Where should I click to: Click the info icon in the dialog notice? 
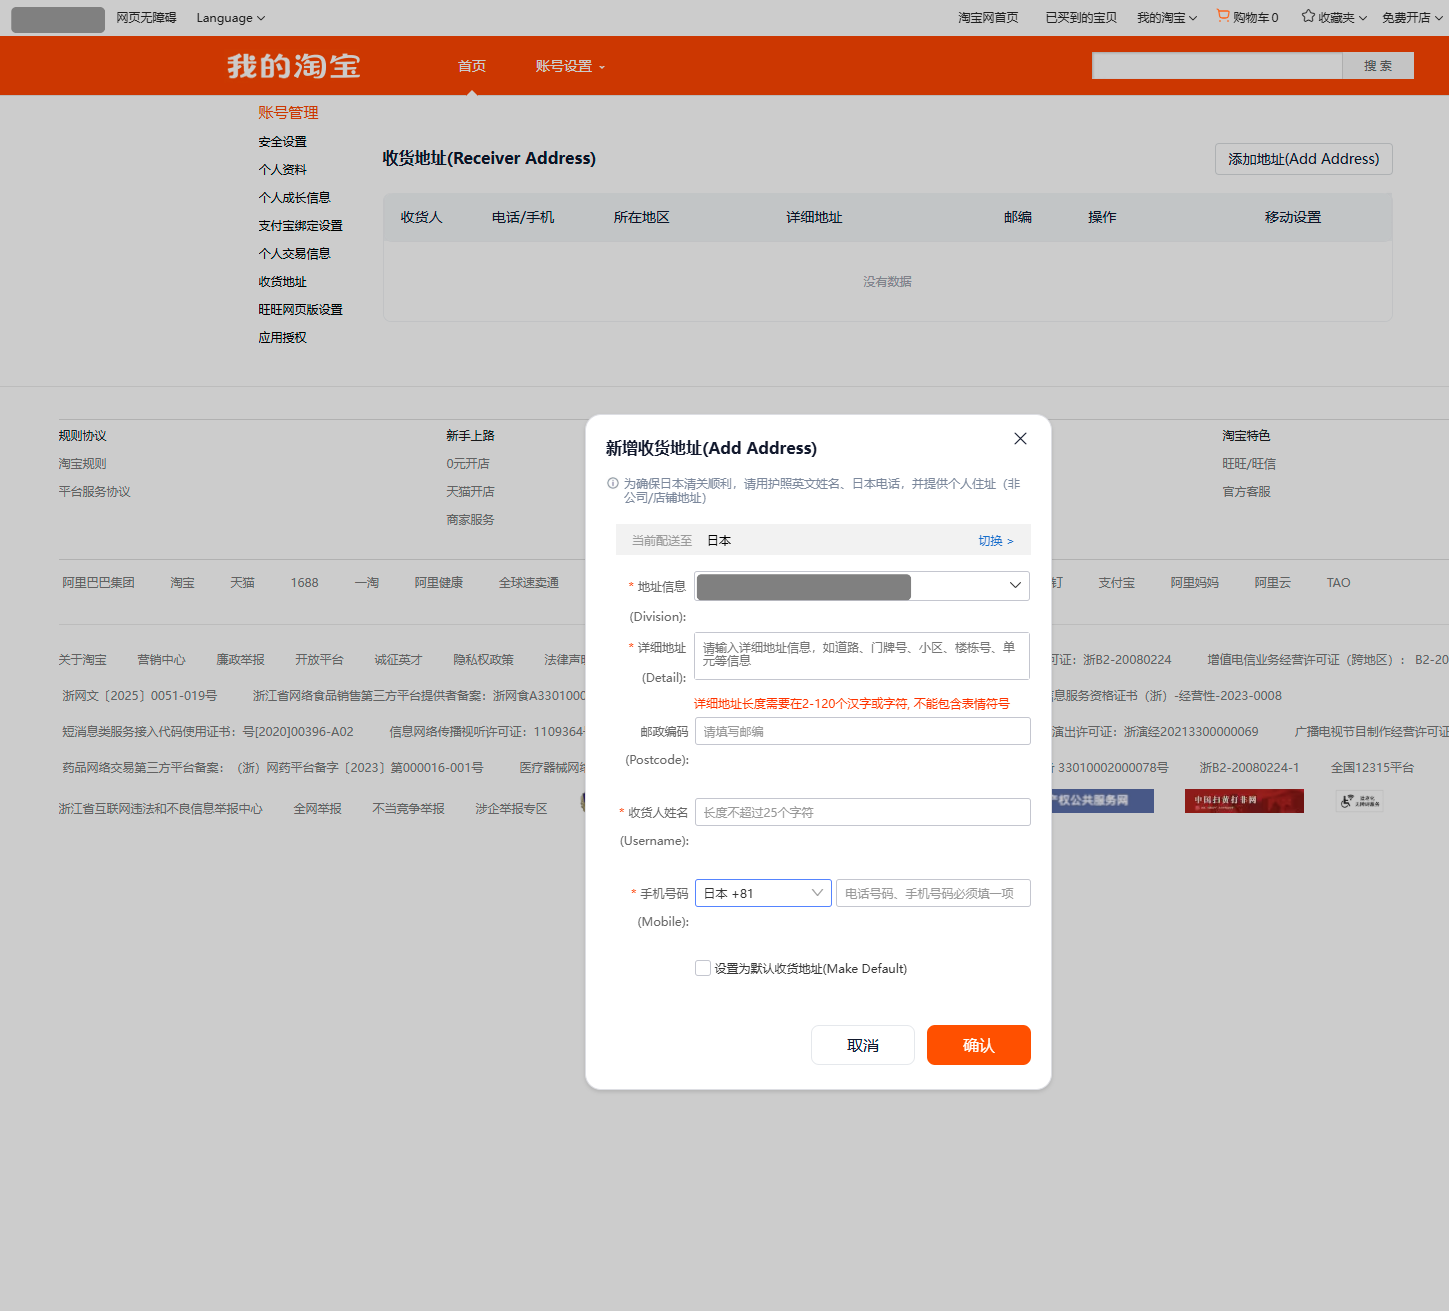click(x=613, y=483)
